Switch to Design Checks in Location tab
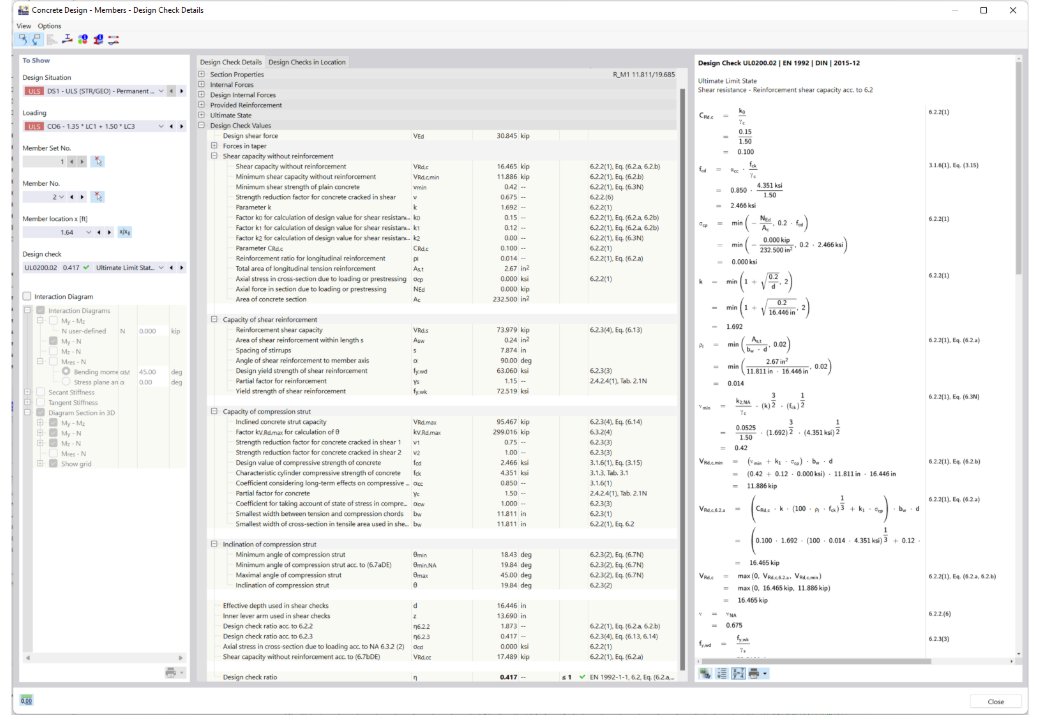Viewport: 1040px width, 715px height. coord(306,62)
